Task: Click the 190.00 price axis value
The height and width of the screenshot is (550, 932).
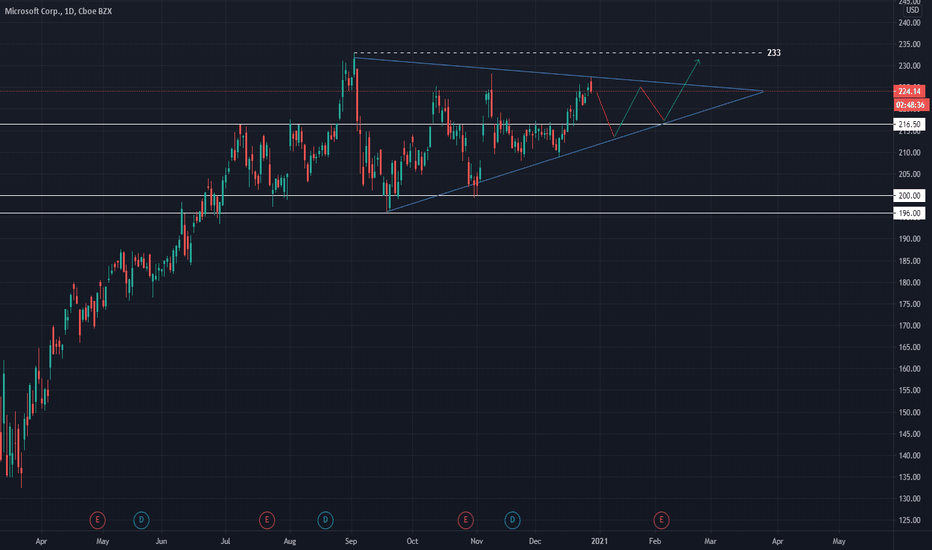Action: (909, 239)
